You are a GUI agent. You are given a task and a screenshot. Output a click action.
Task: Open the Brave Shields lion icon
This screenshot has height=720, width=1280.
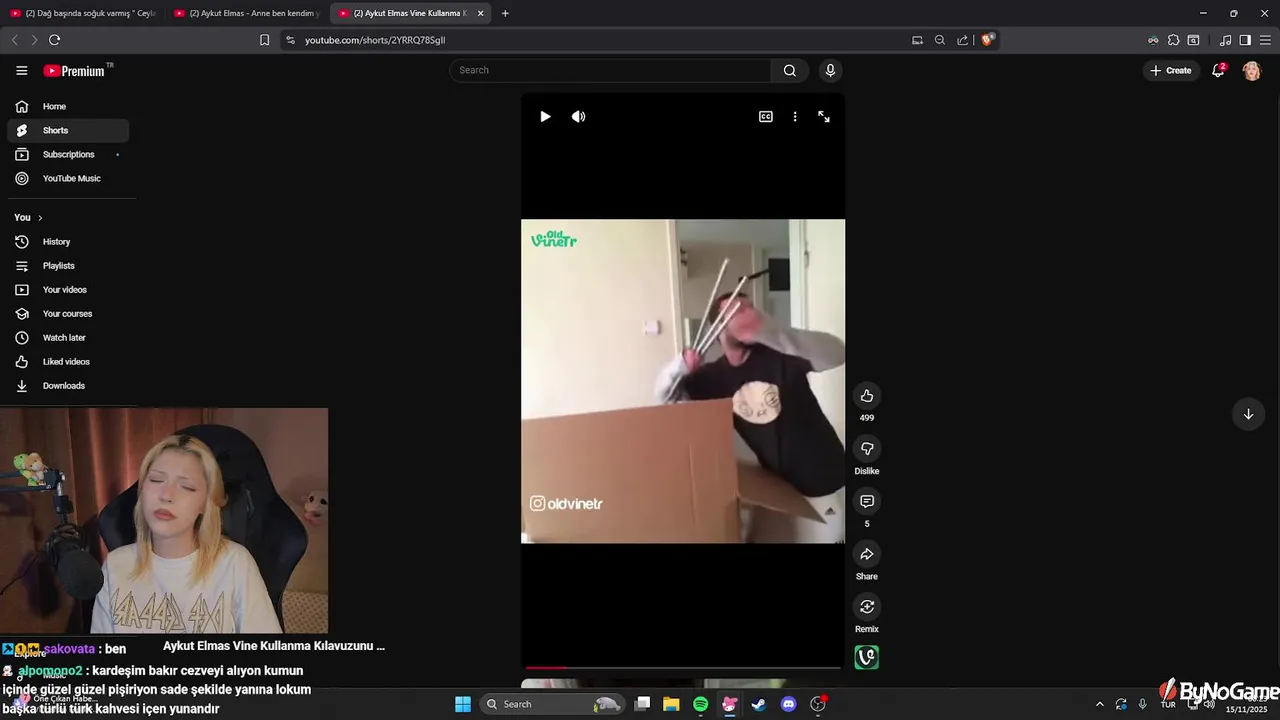(988, 40)
